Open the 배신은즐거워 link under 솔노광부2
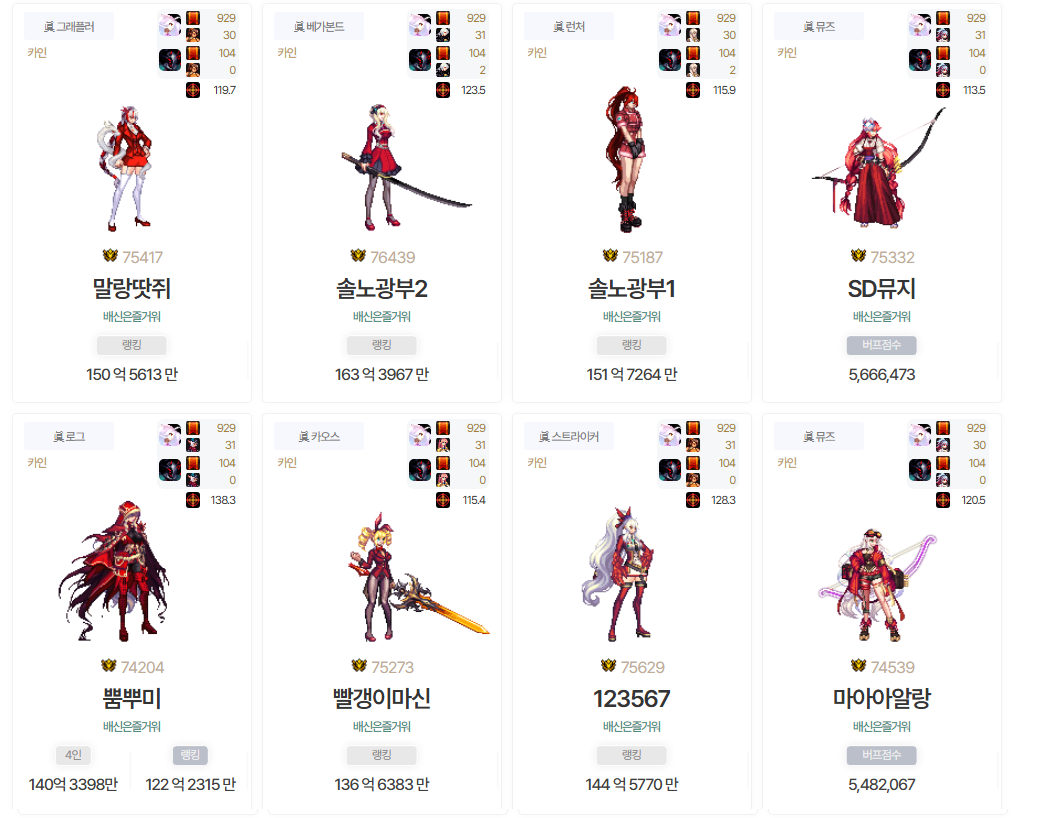Screen dimensions: 1064x818 381,316
